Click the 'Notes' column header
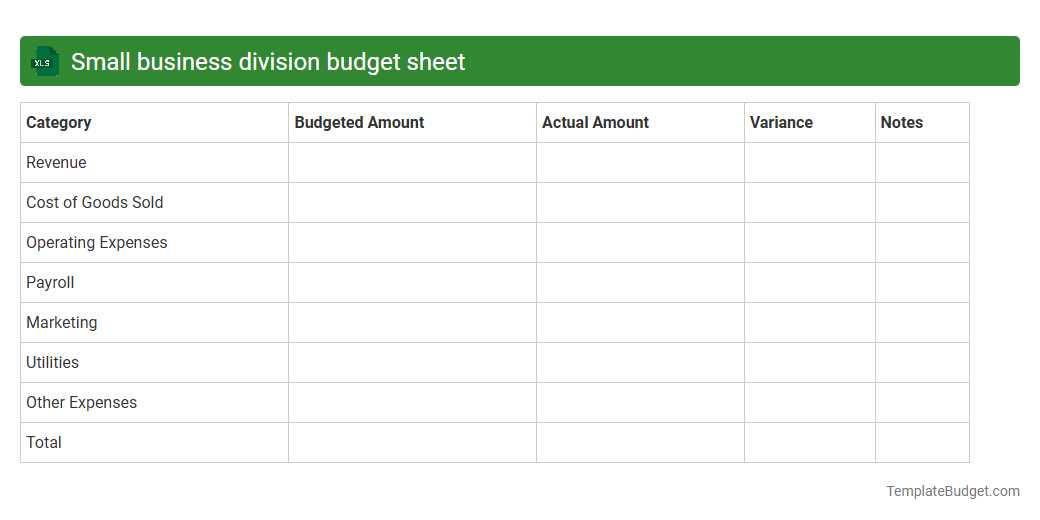The image size is (1040, 520). (923, 123)
